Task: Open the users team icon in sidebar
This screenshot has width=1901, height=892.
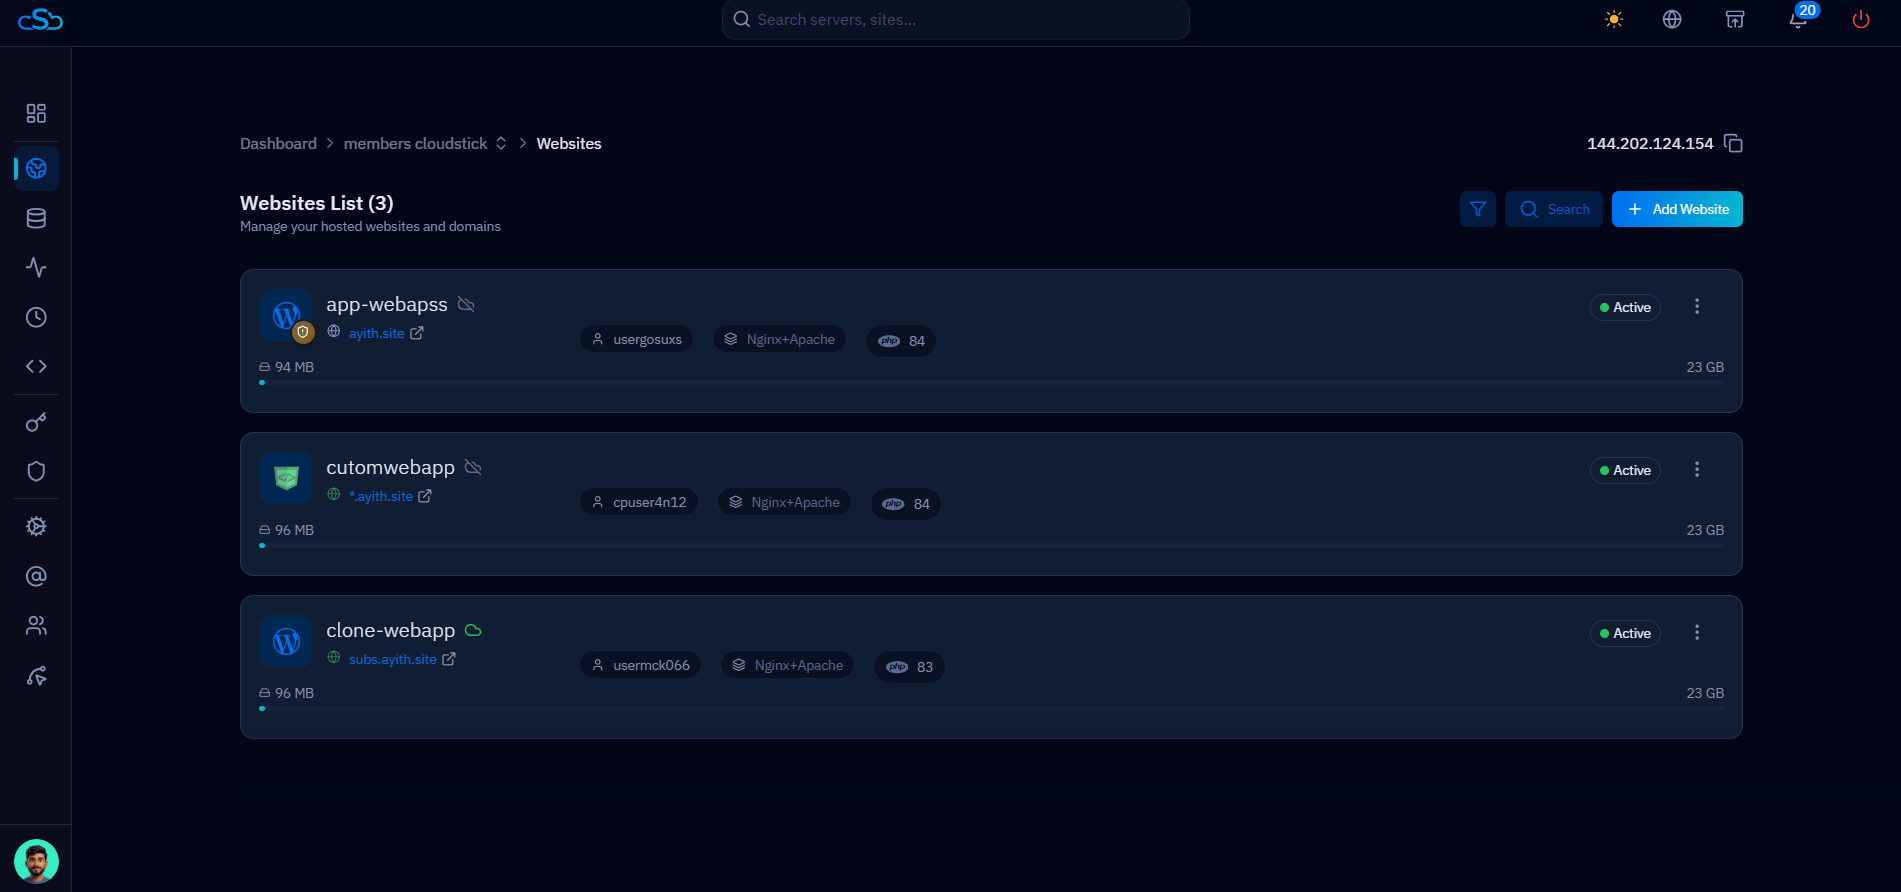Action: pos(36,626)
